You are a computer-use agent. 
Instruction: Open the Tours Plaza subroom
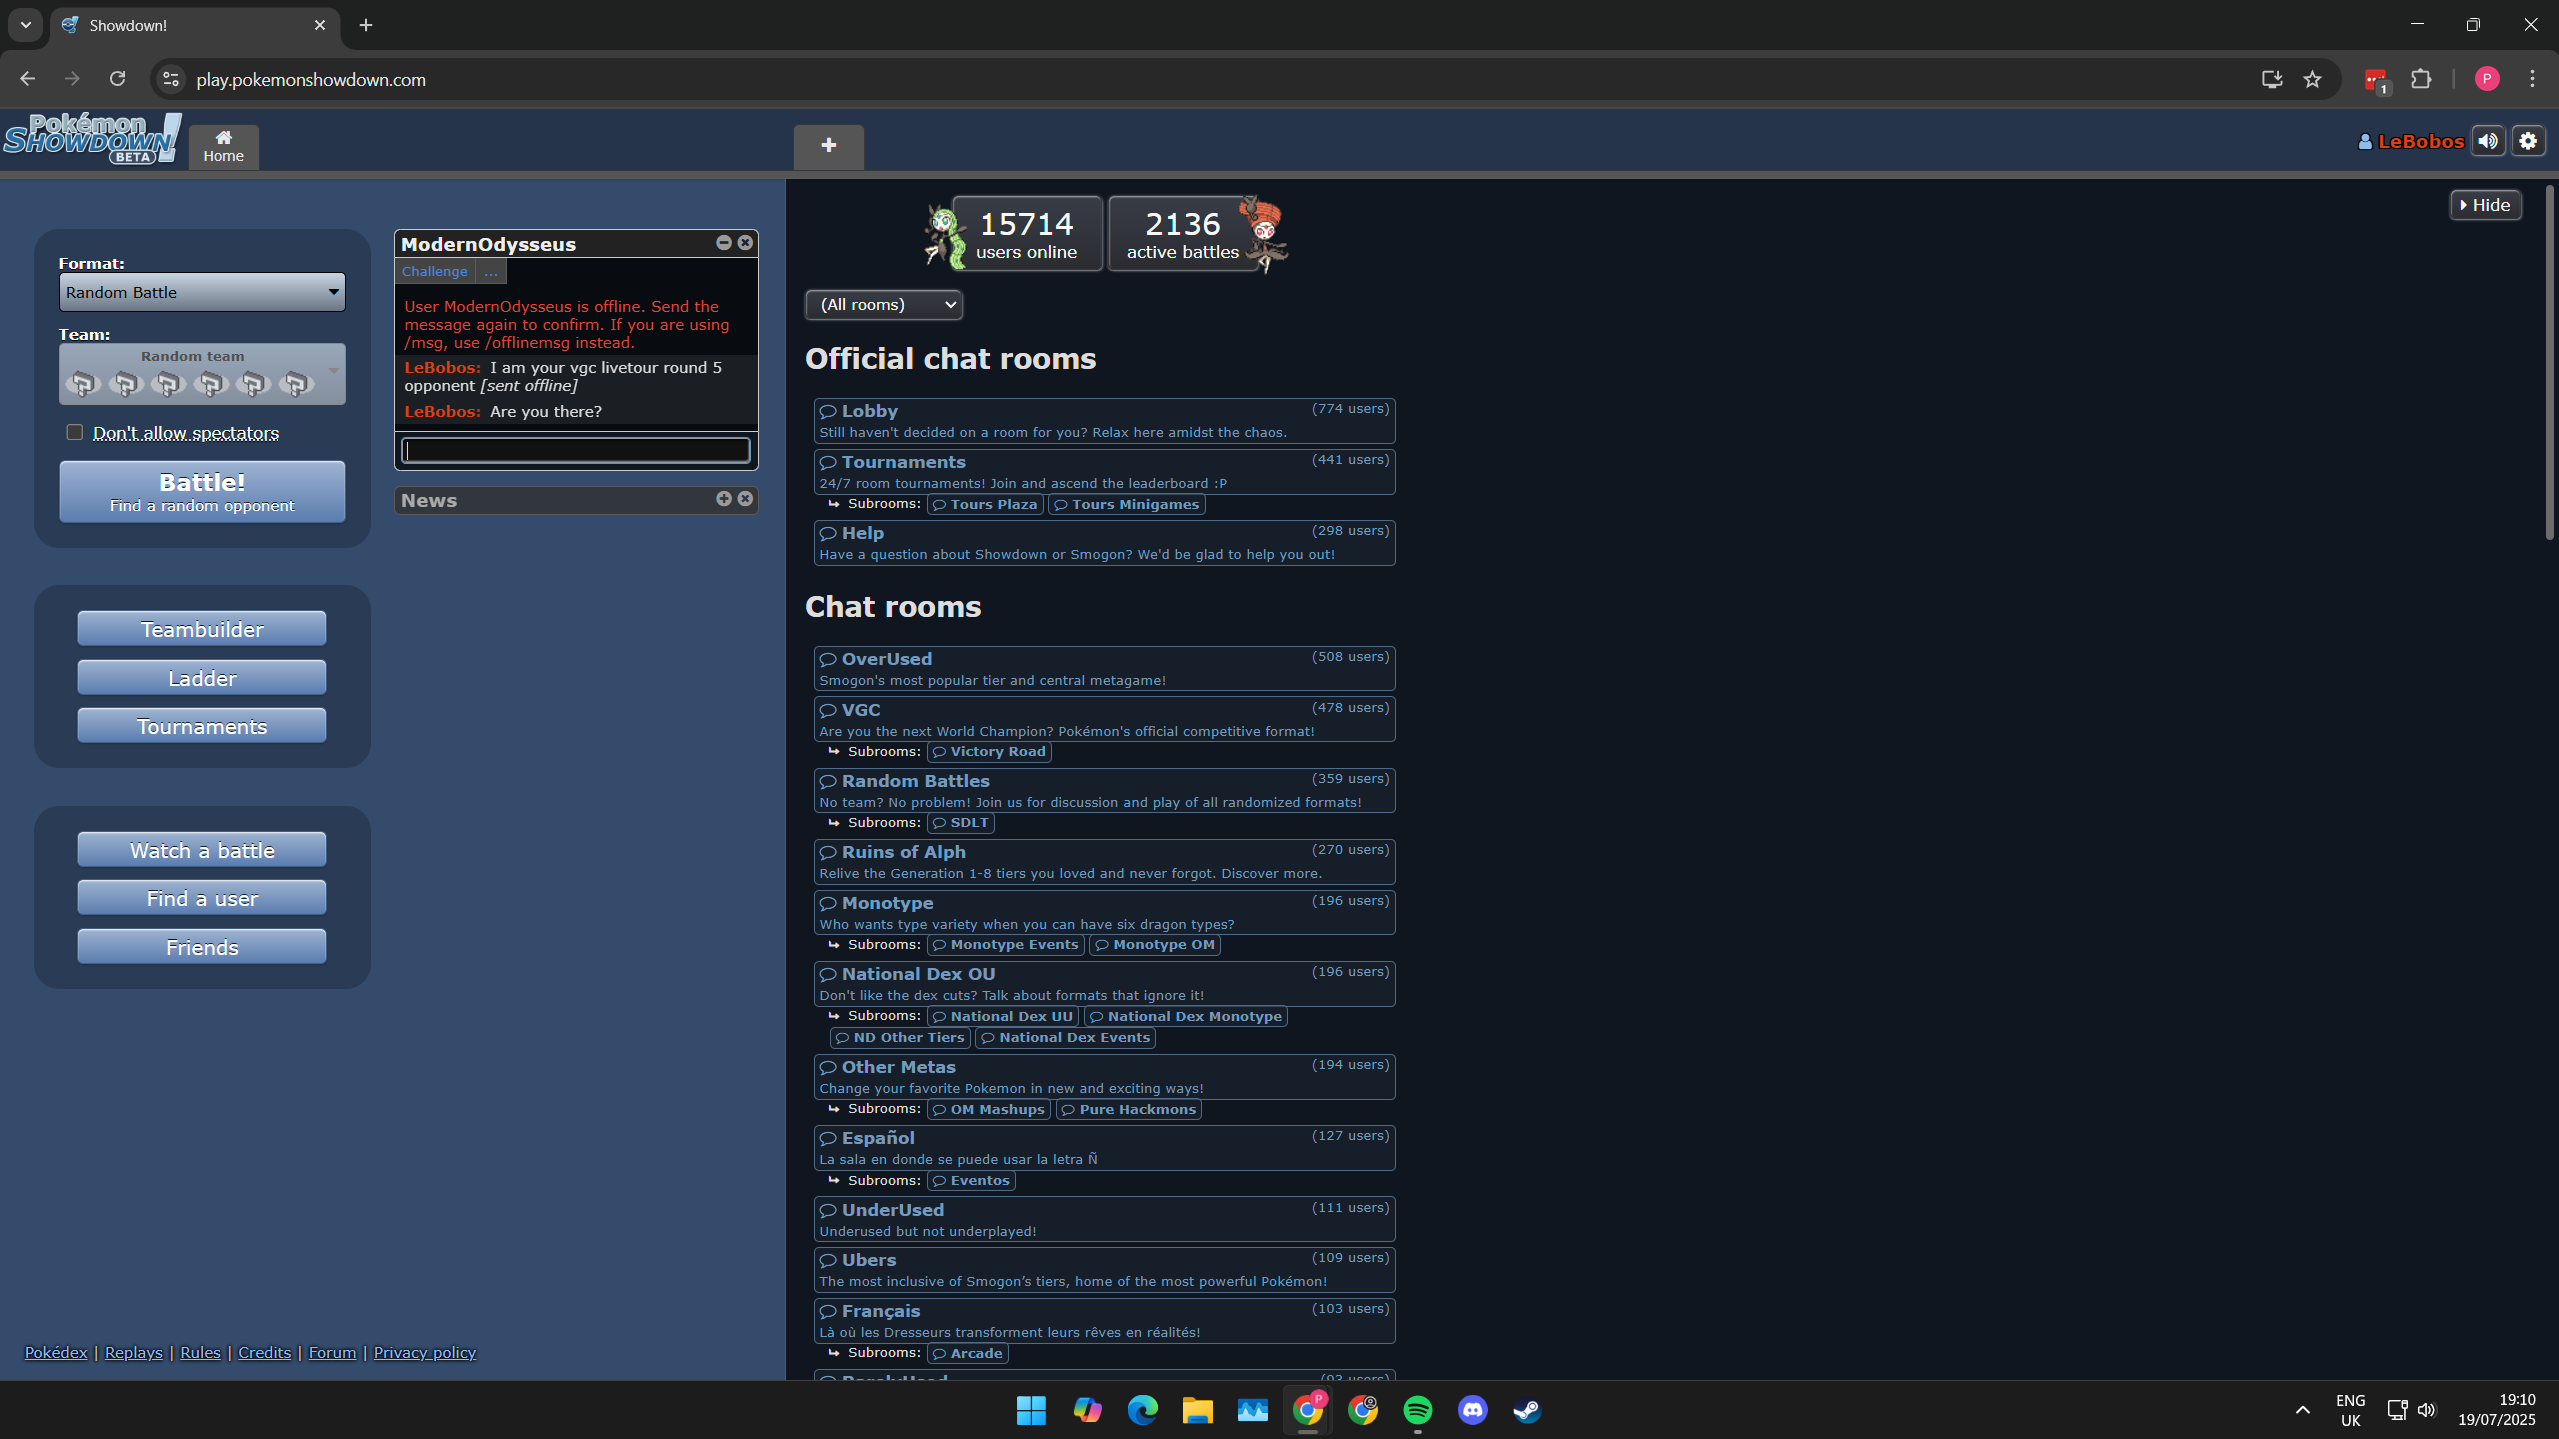tap(985, 504)
